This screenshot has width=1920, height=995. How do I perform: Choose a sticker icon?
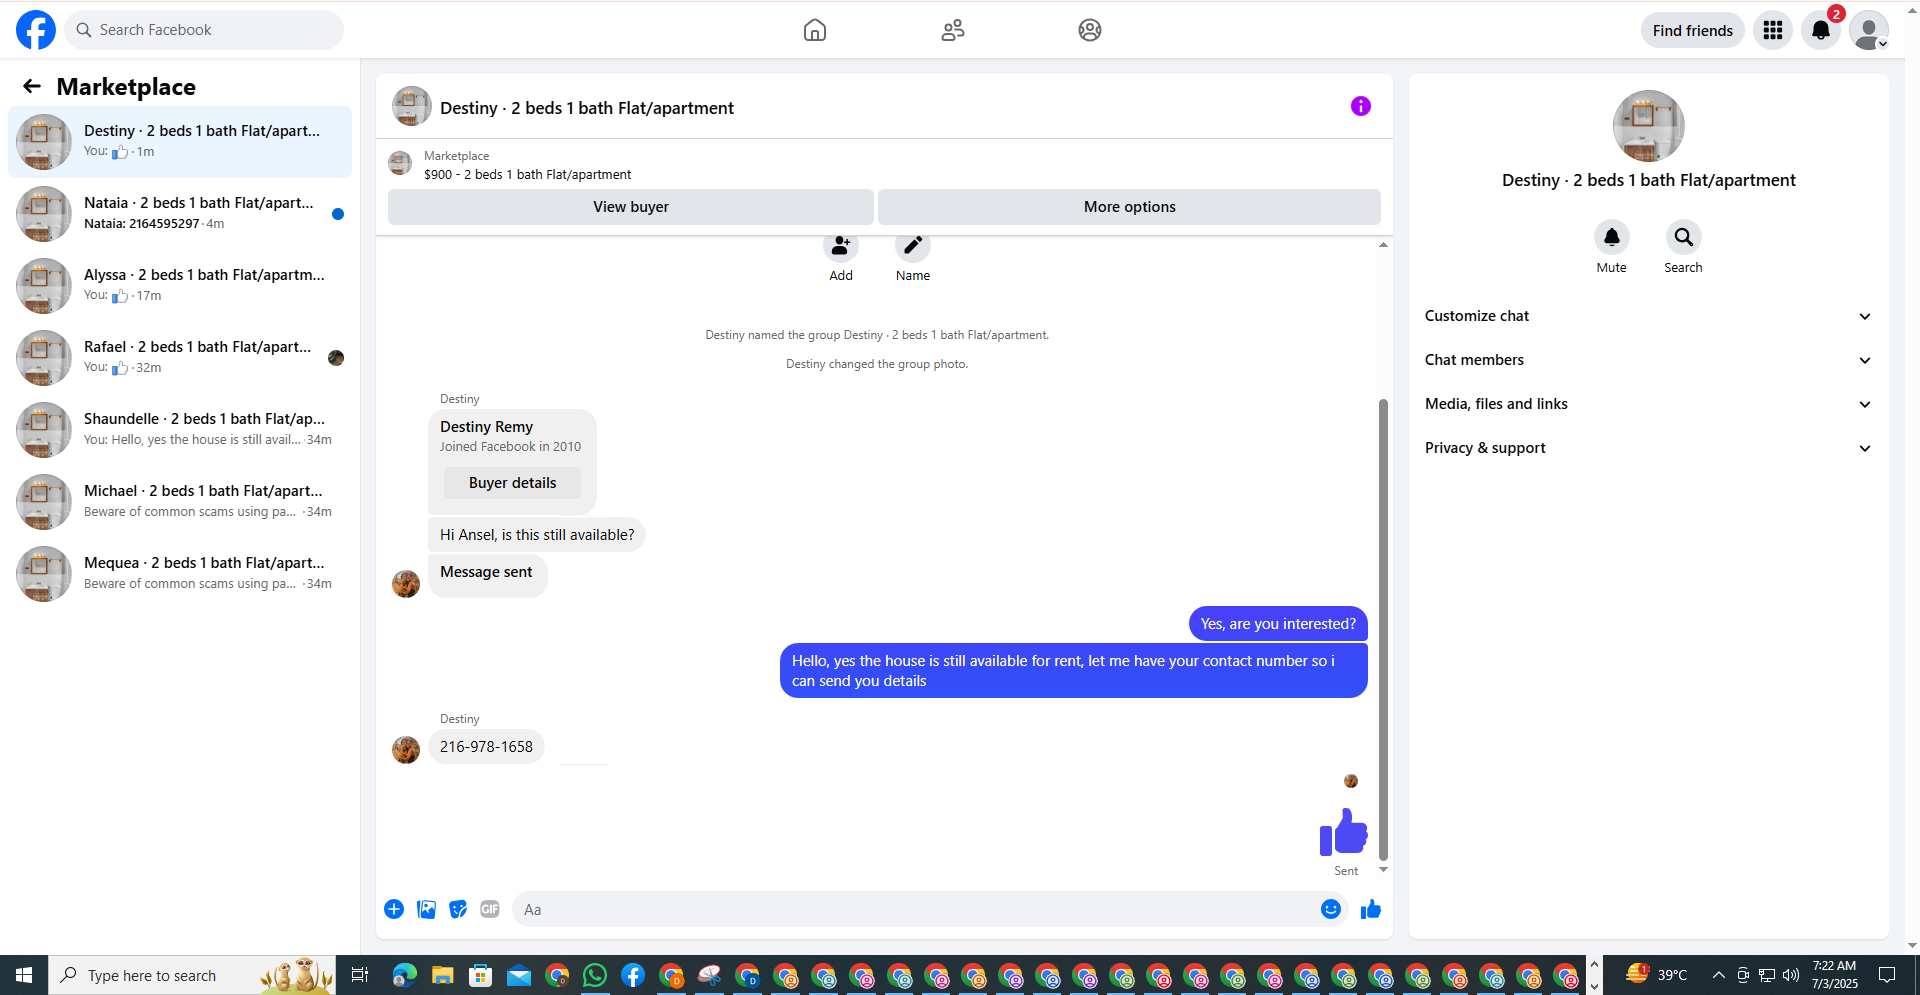(x=458, y=909)
